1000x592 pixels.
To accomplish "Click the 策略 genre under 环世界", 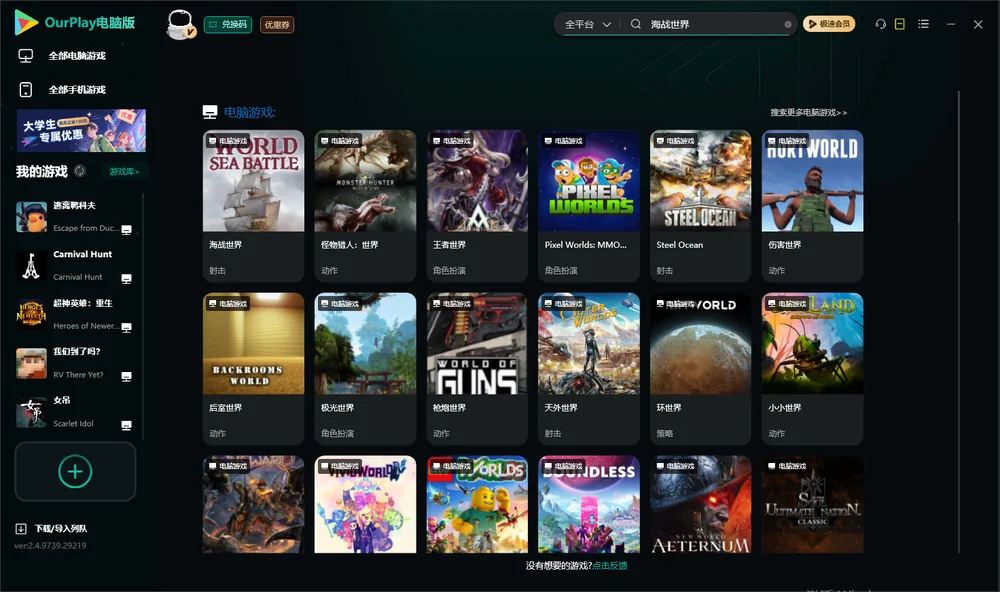I will 665,433.
